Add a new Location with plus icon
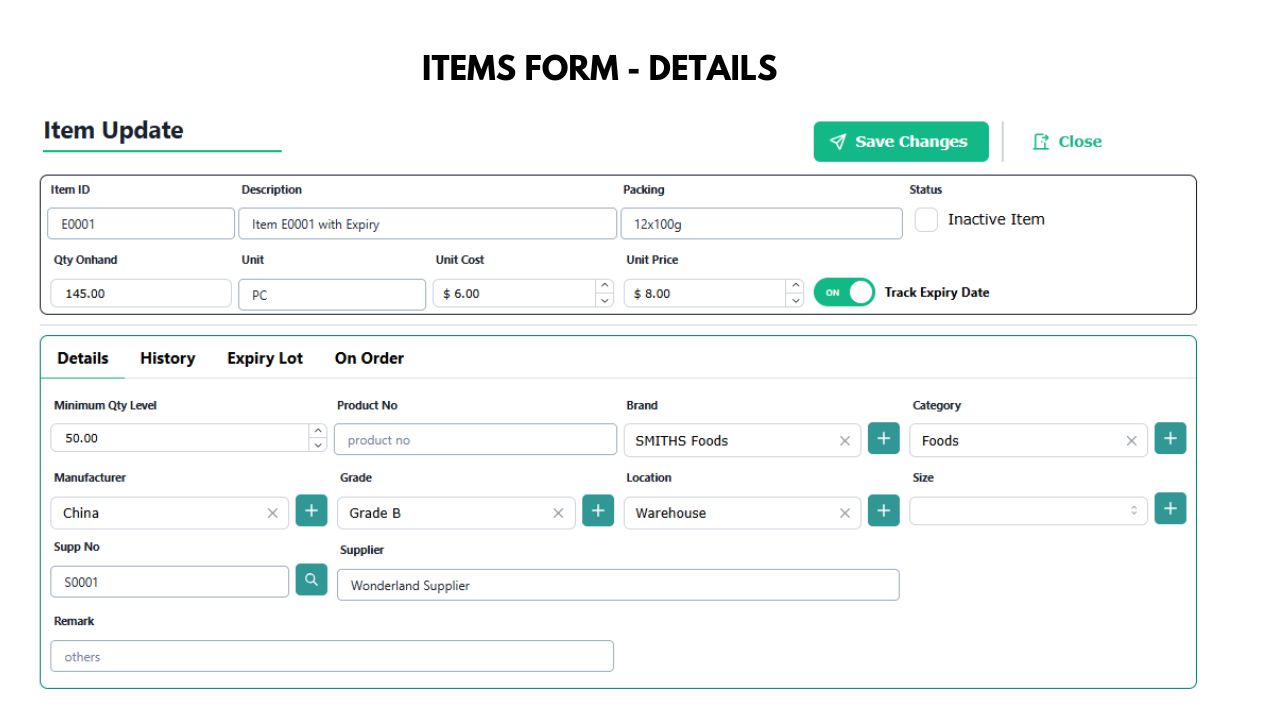Viewport: 1280px width, 720px height. point(883,511)
